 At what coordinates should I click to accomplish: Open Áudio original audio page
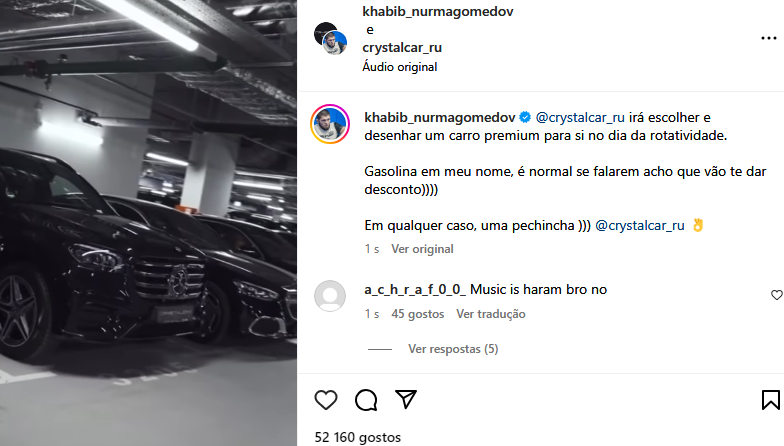(400, 67)
